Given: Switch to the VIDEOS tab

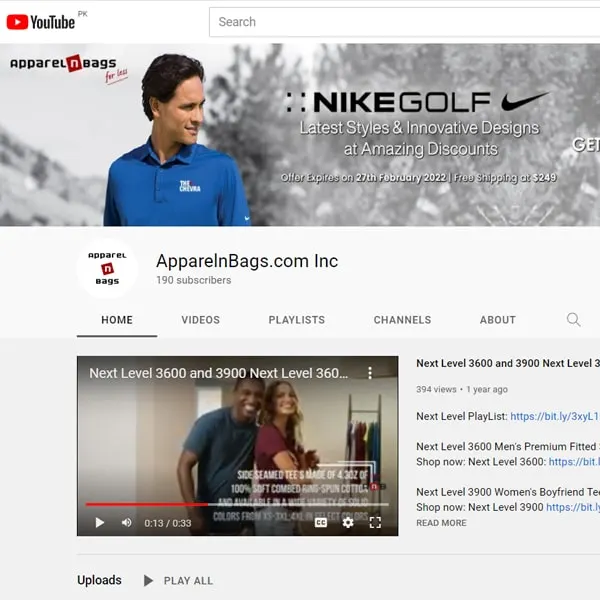Looking at the screenshot, I should coord(201,320).
